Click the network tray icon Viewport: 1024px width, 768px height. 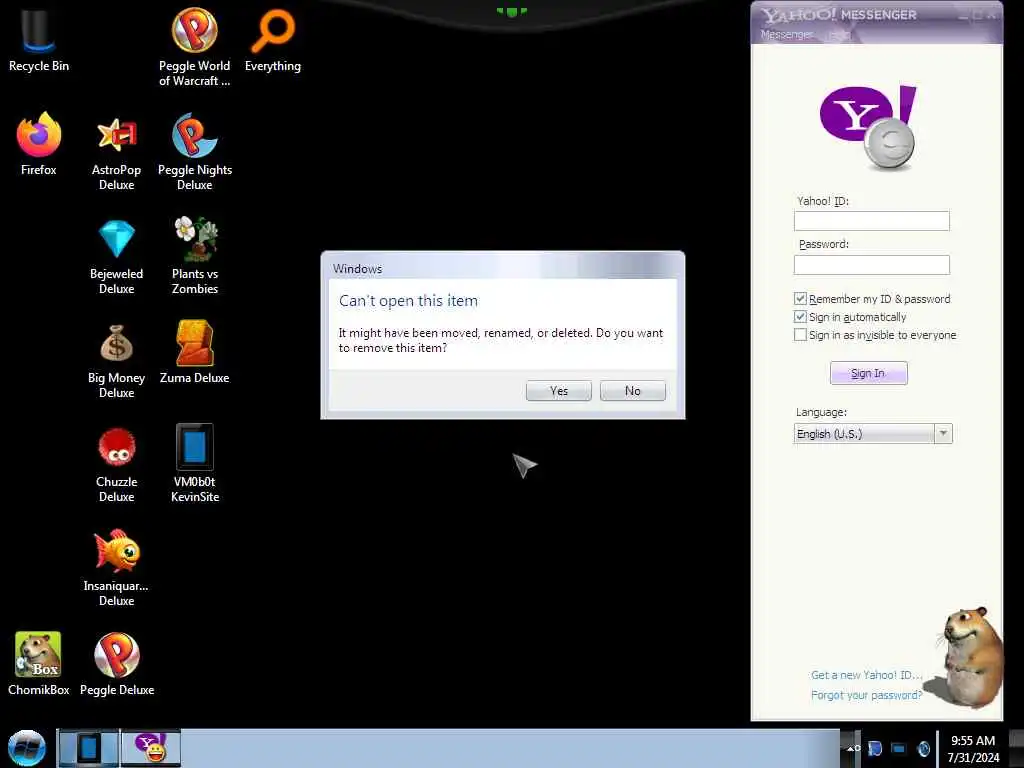[x=899, y=748]
